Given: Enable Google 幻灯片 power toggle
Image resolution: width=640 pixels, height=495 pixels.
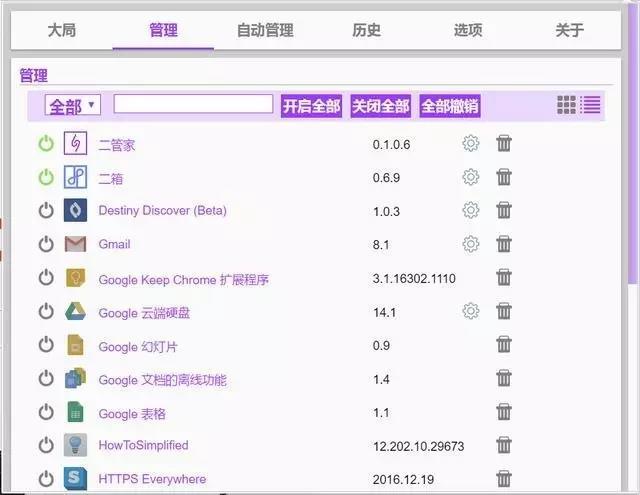Looking at the screenshot, I should pos(46,345).
